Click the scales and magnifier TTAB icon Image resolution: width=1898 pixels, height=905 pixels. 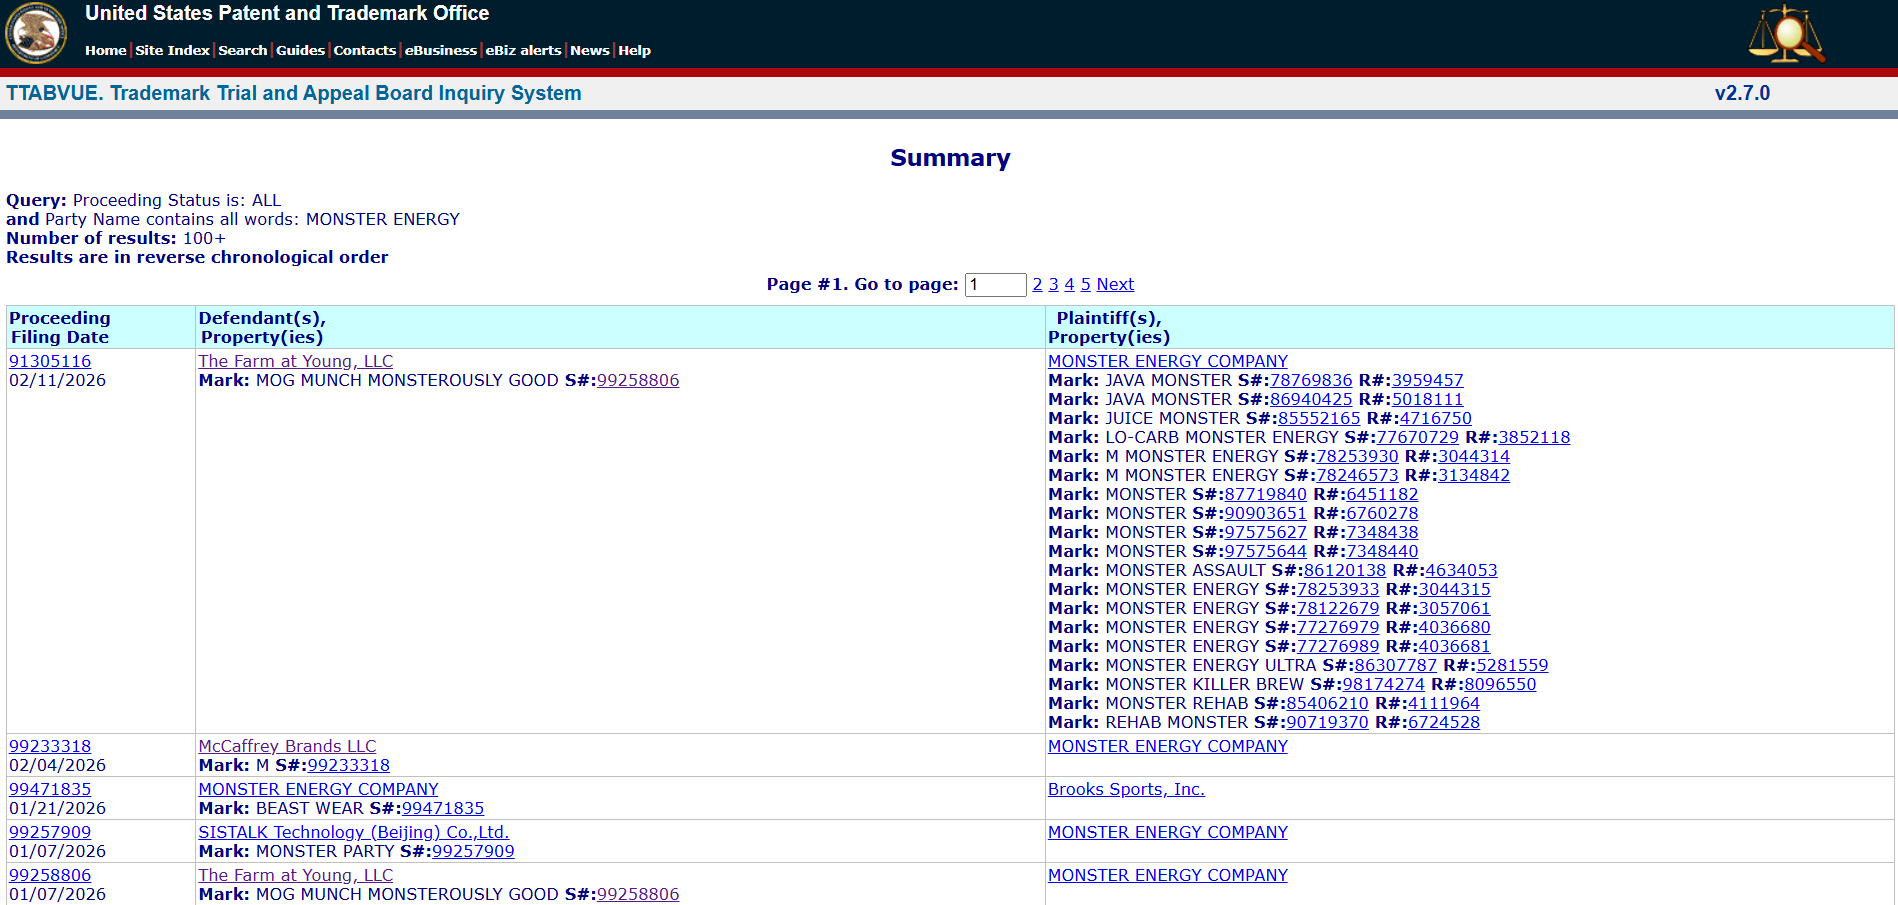1786,33
